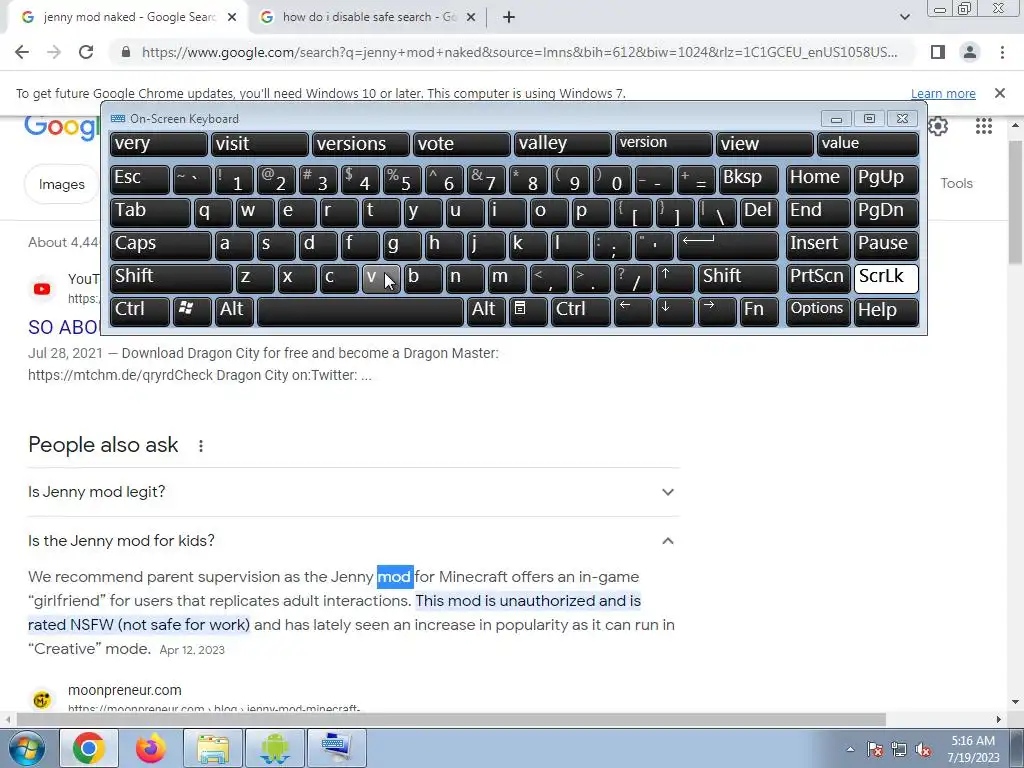The height and width of the screenshot is (768, 1024).
Task: Toggle the Caps key on keyboard
Action: click(x=160, y=245)
